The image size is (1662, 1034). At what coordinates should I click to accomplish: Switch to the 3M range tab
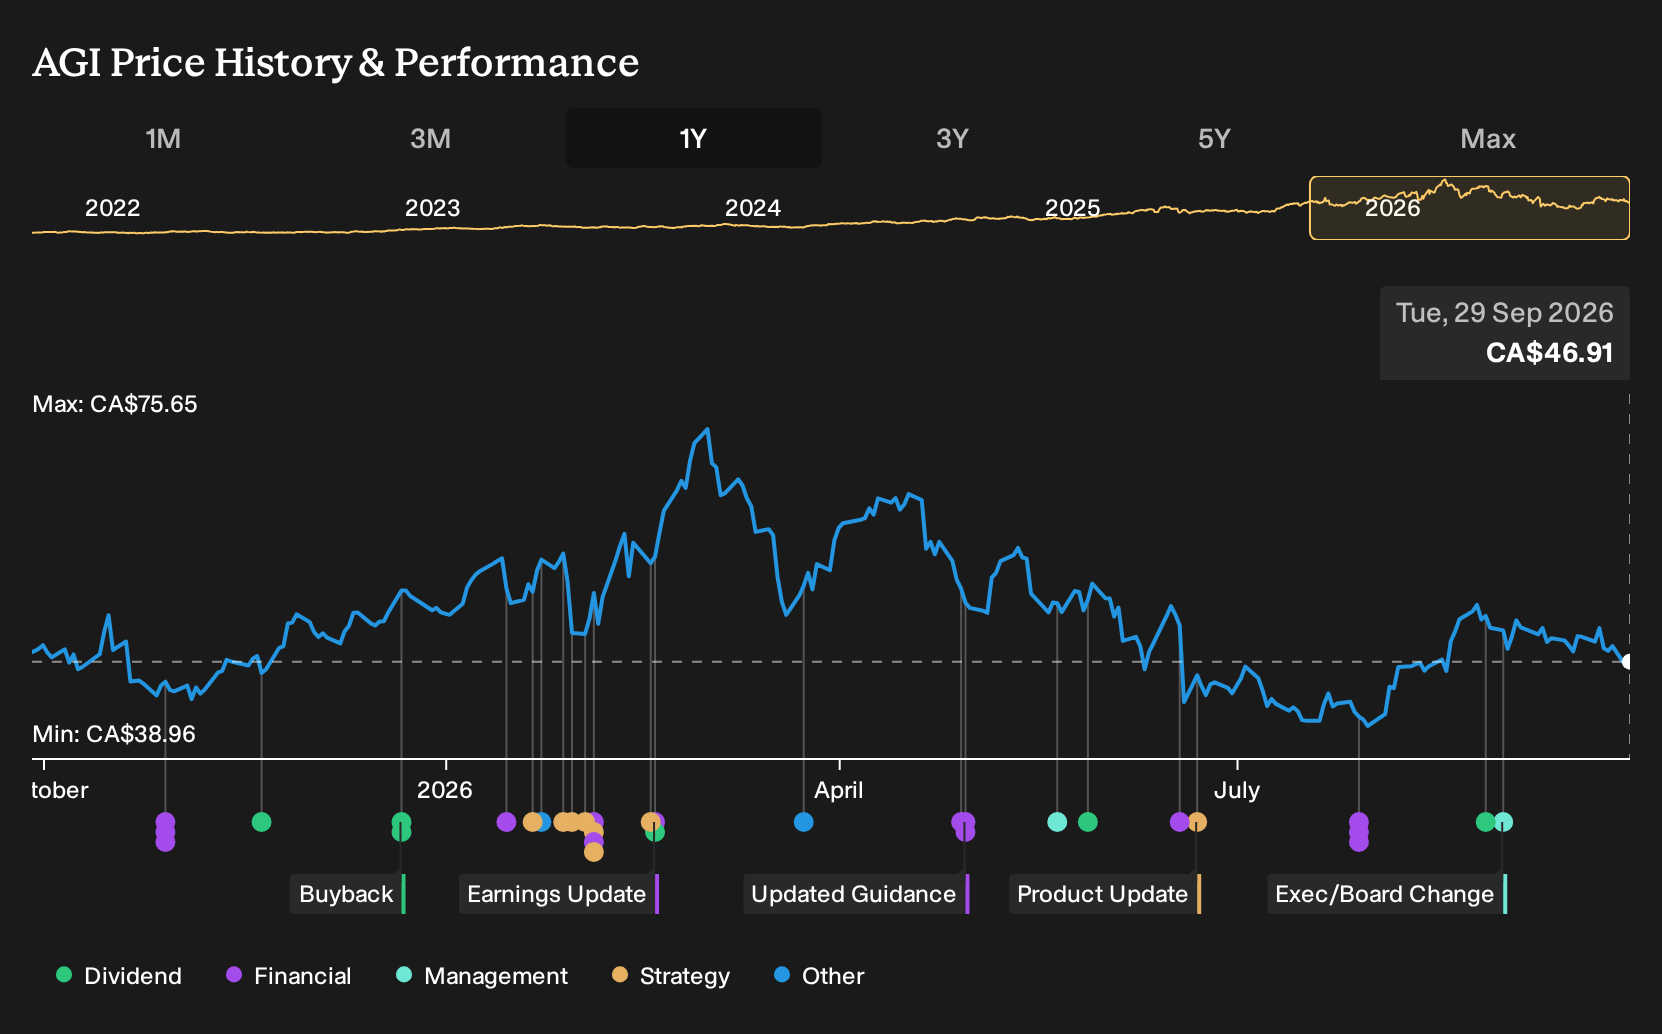pyautogui.click(x=430, y=138)
